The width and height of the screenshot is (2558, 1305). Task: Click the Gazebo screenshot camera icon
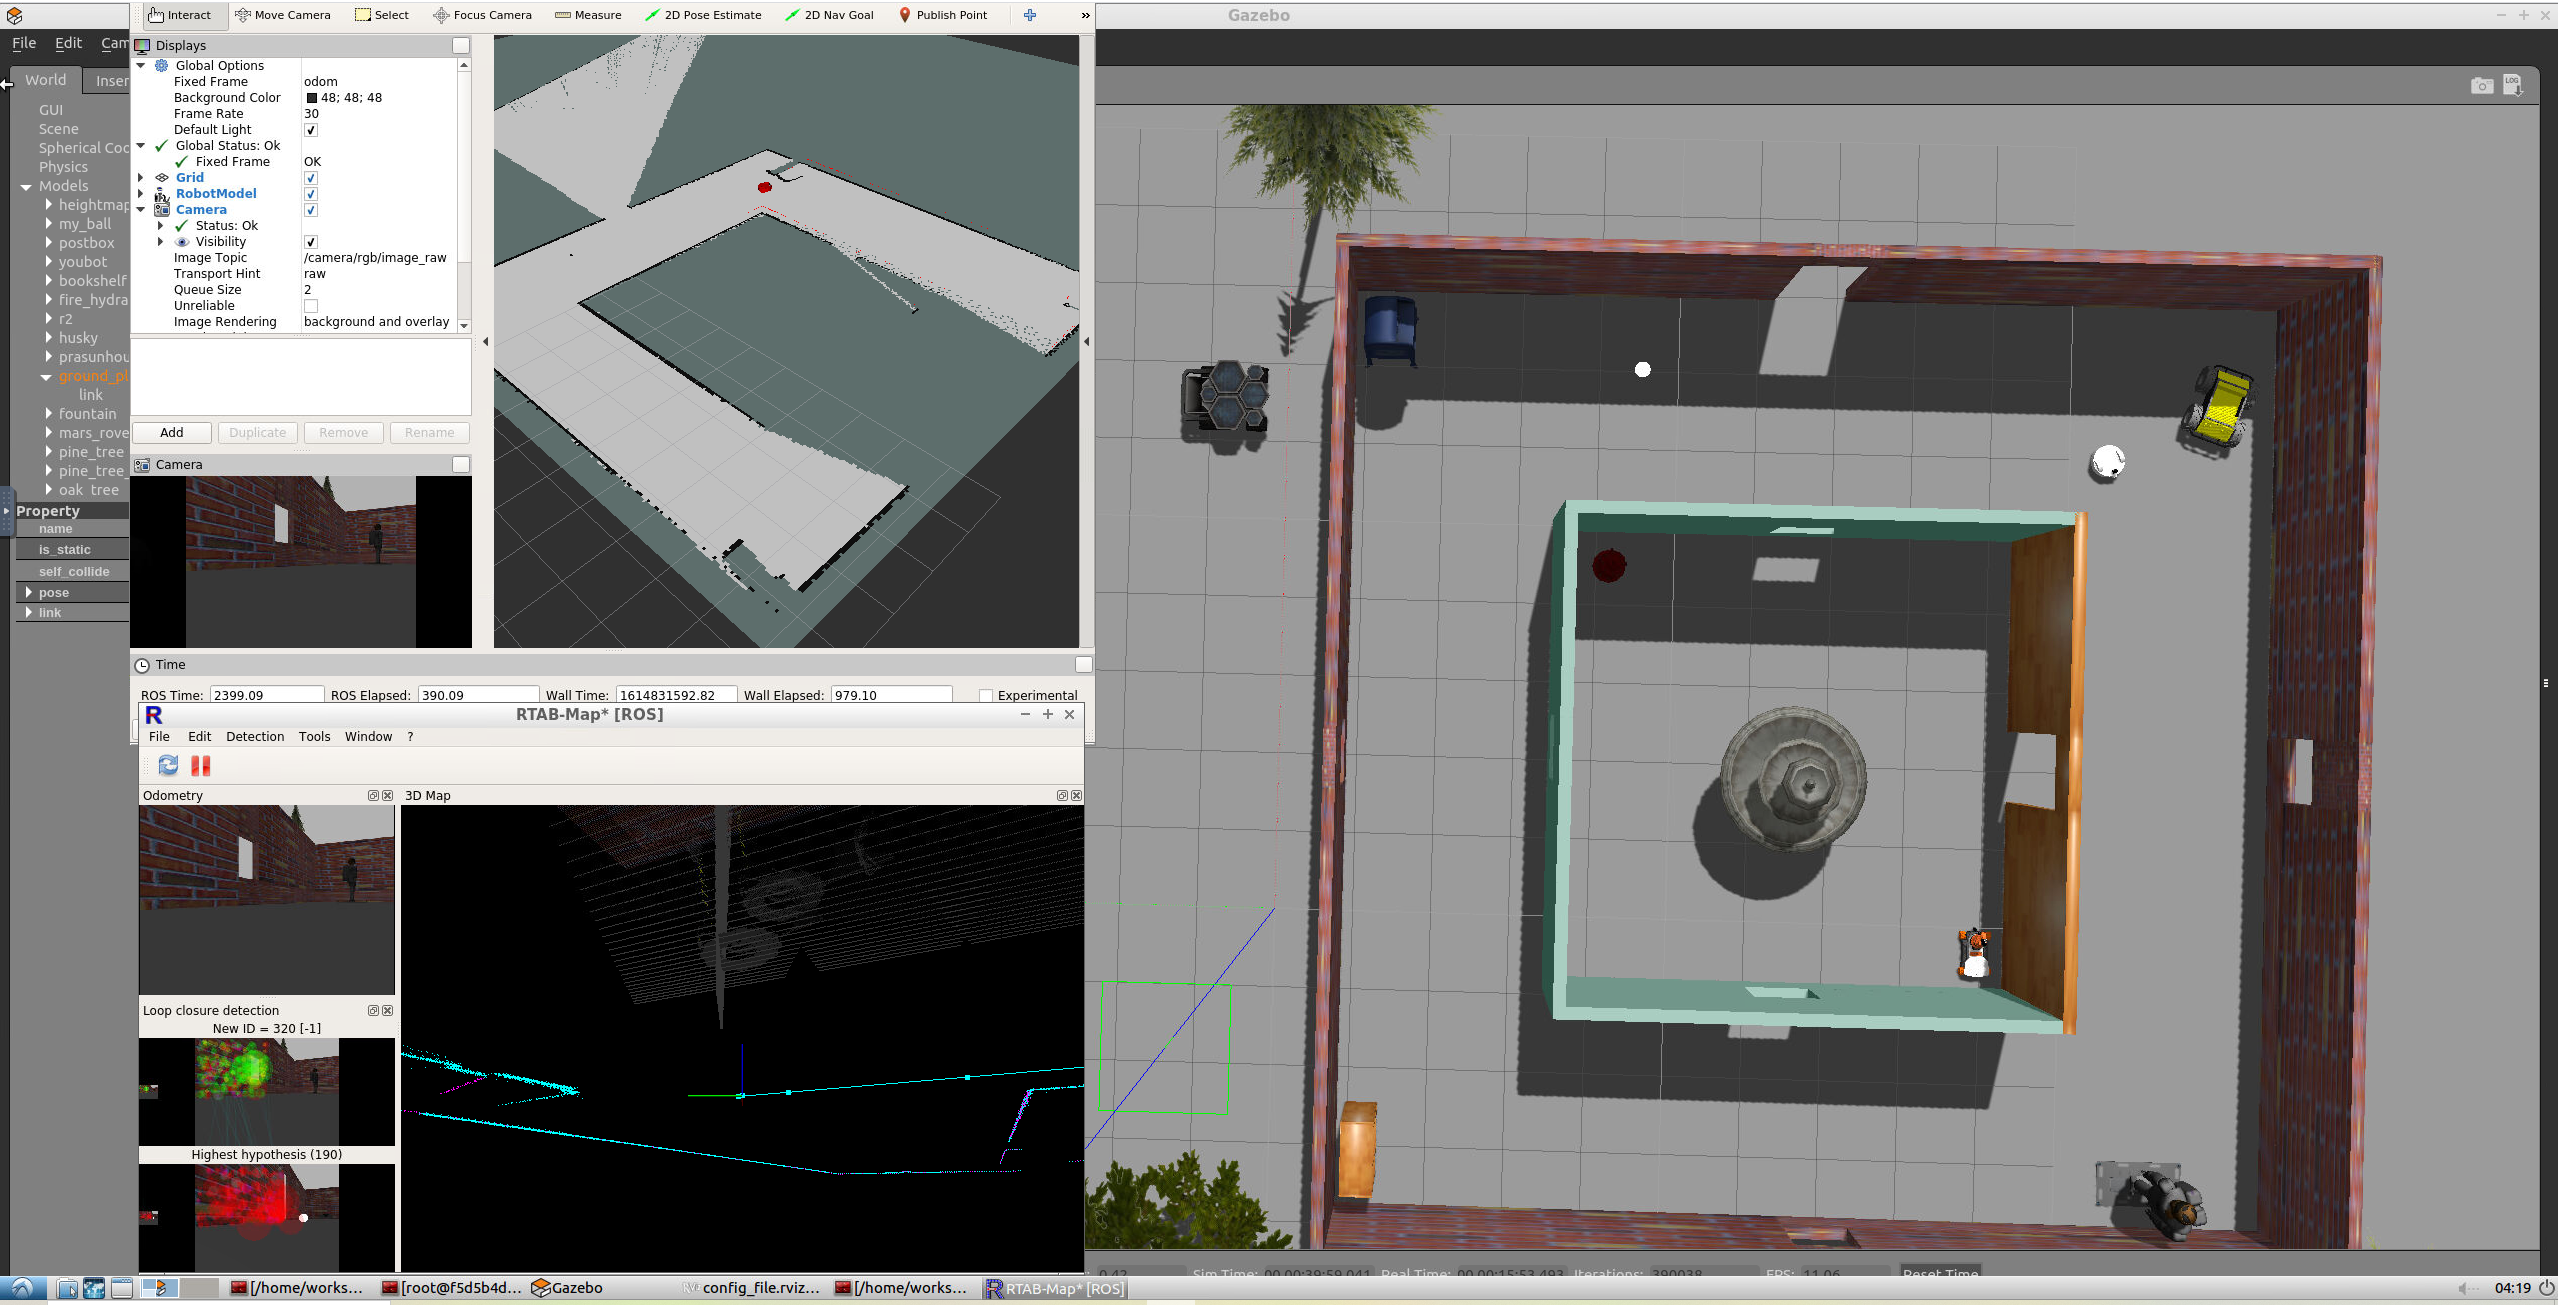point(2481,86)
